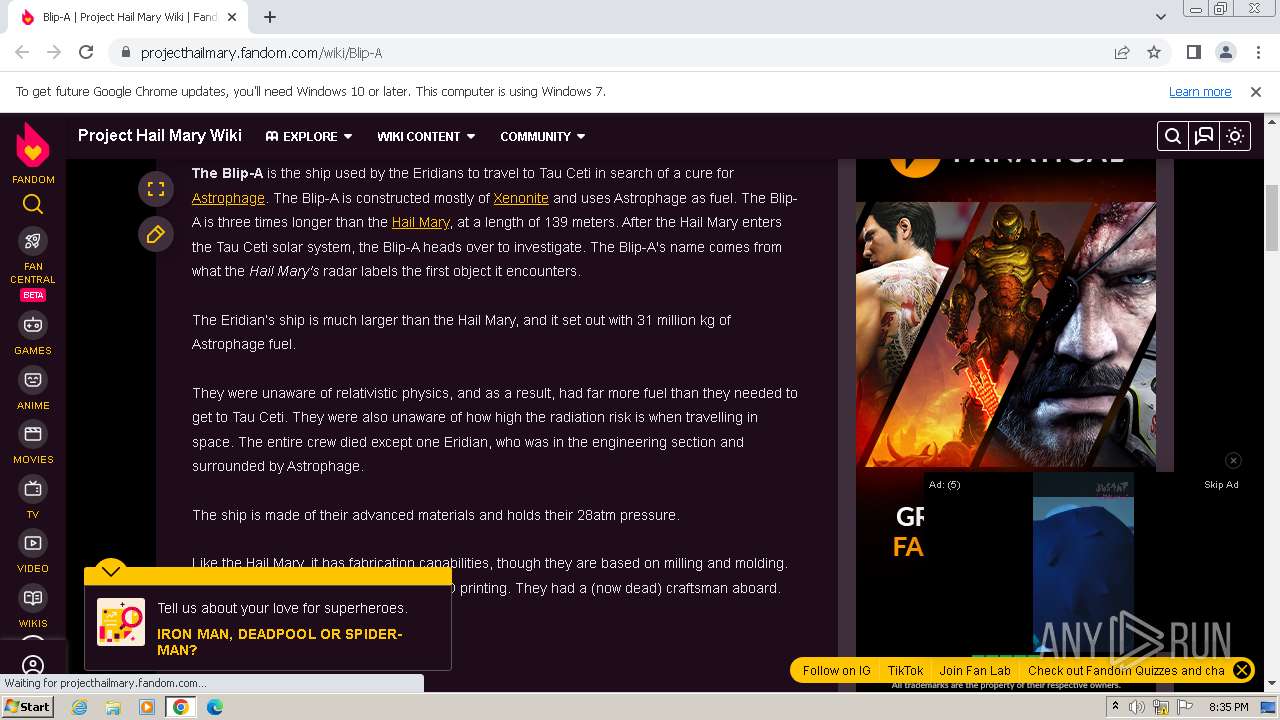Viewport: 1280px width, 720px height.
Task: Close the video ad overlay
Action: 1233,460
